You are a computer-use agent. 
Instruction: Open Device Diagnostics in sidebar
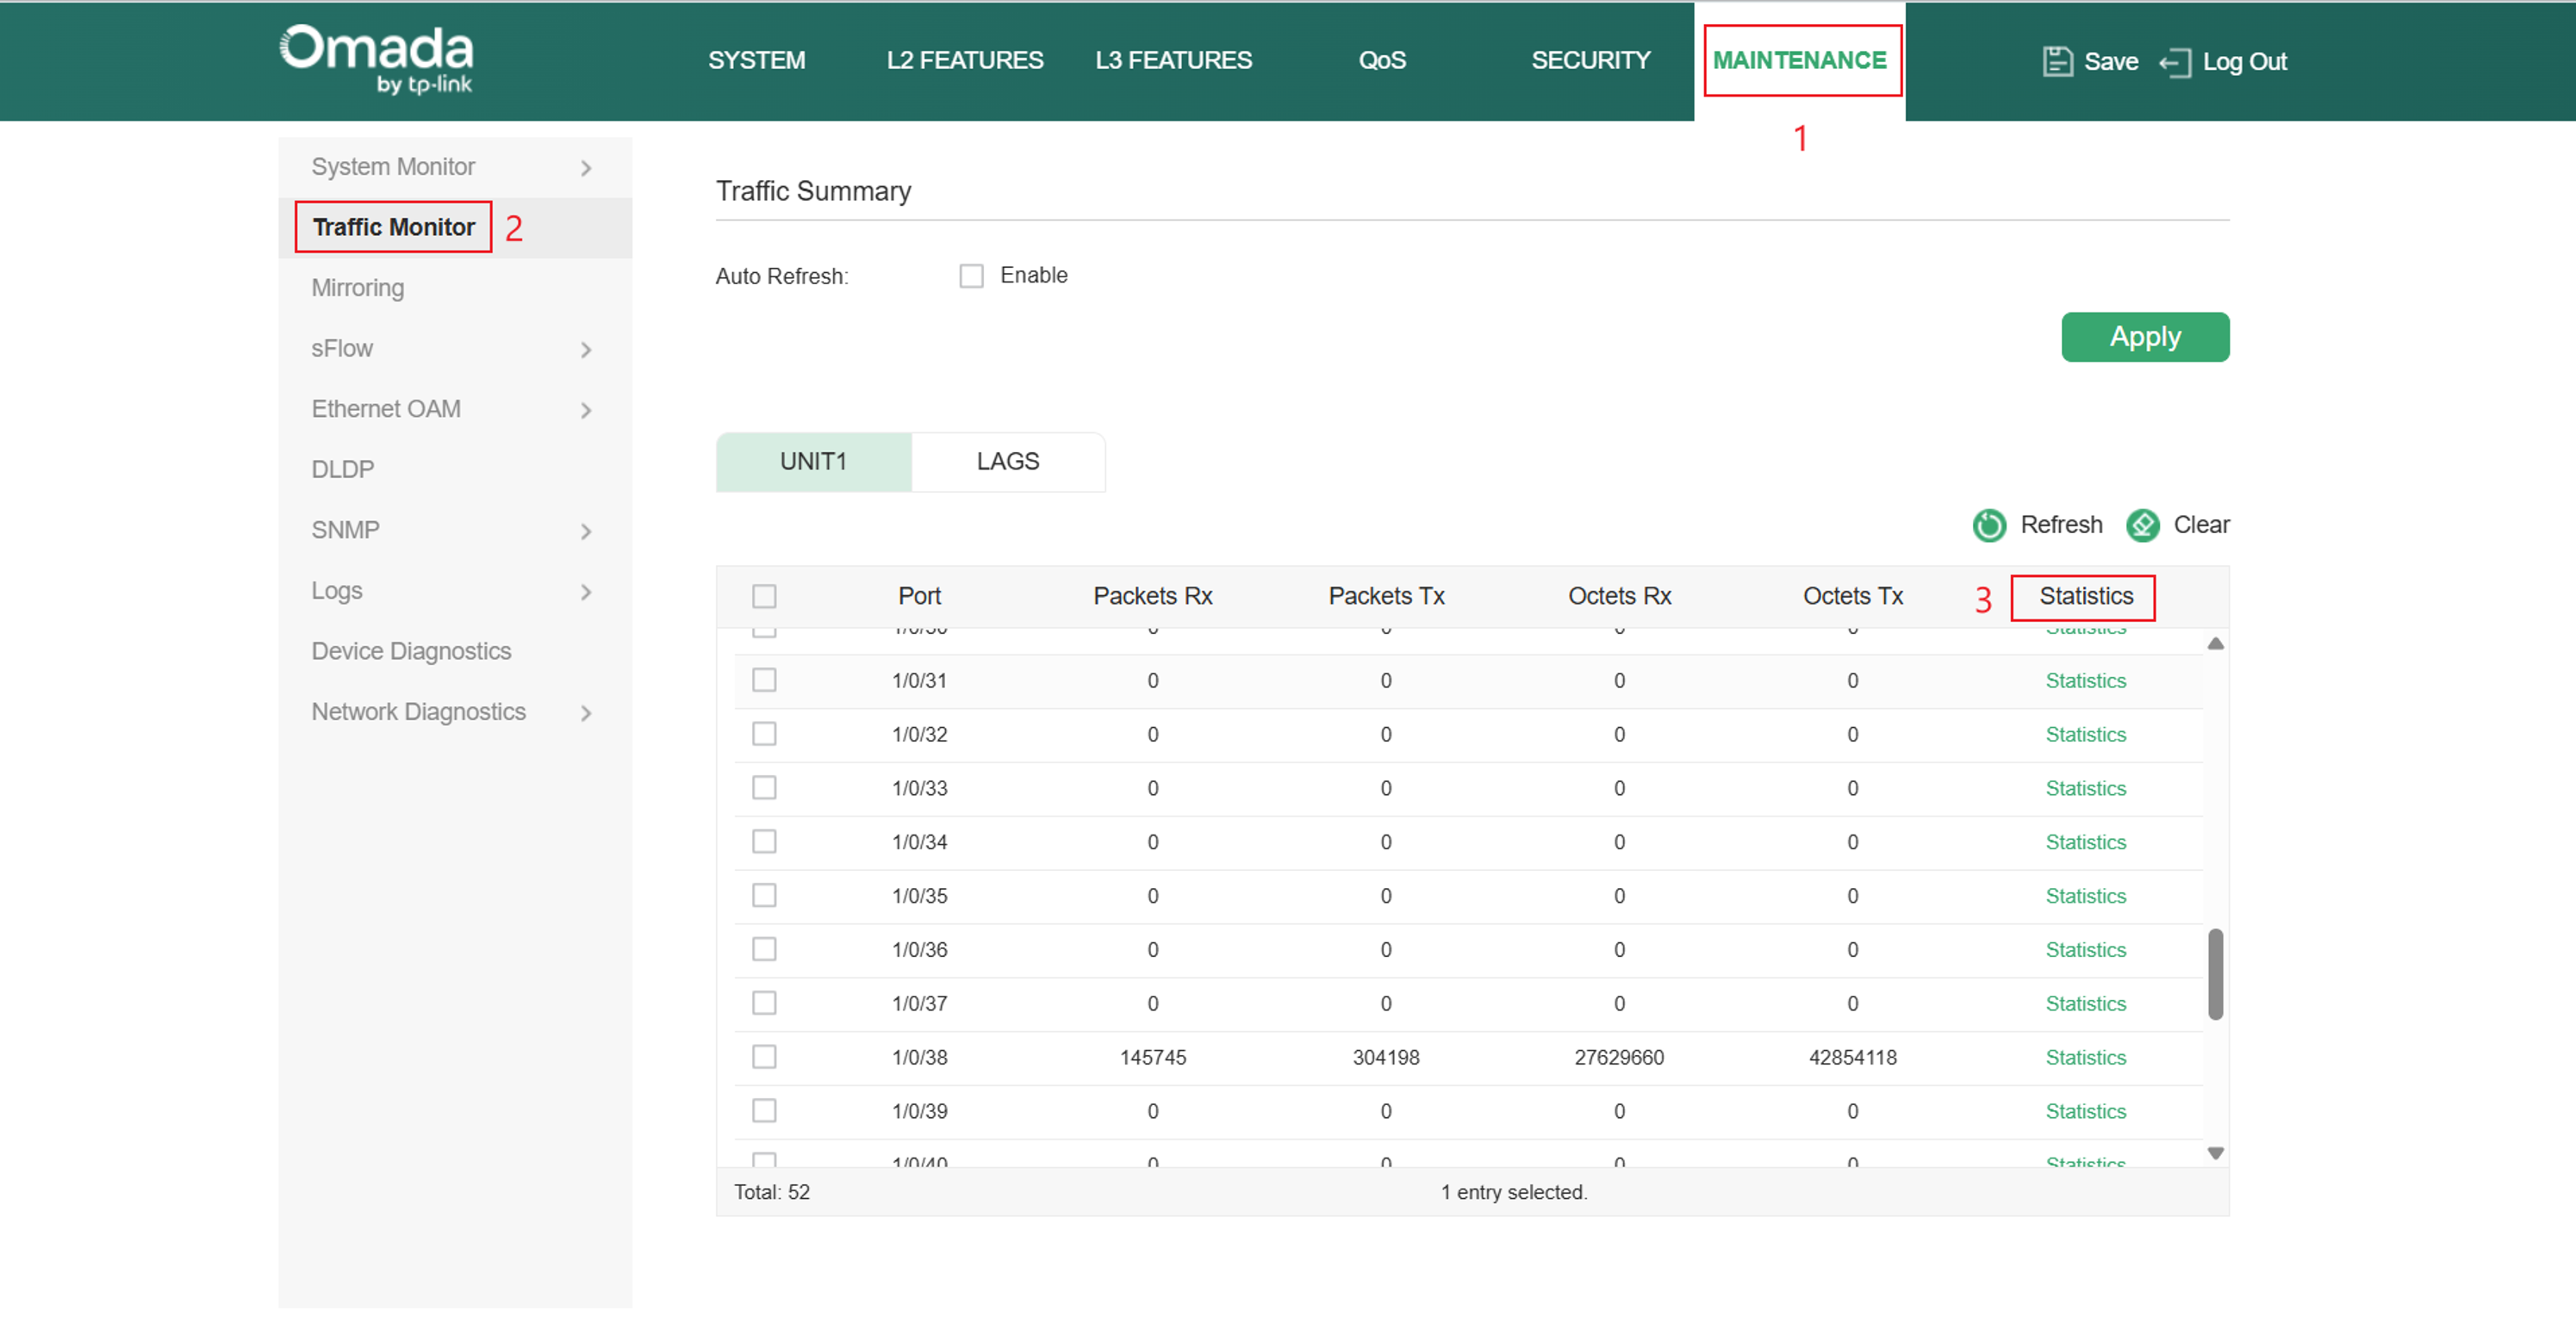click(x=411, y=652)
